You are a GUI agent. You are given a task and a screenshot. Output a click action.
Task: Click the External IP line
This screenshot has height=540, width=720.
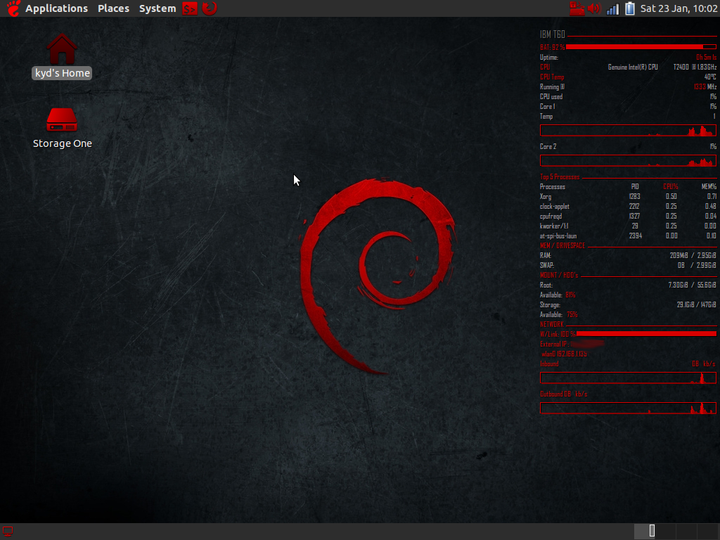coord(572,344)
